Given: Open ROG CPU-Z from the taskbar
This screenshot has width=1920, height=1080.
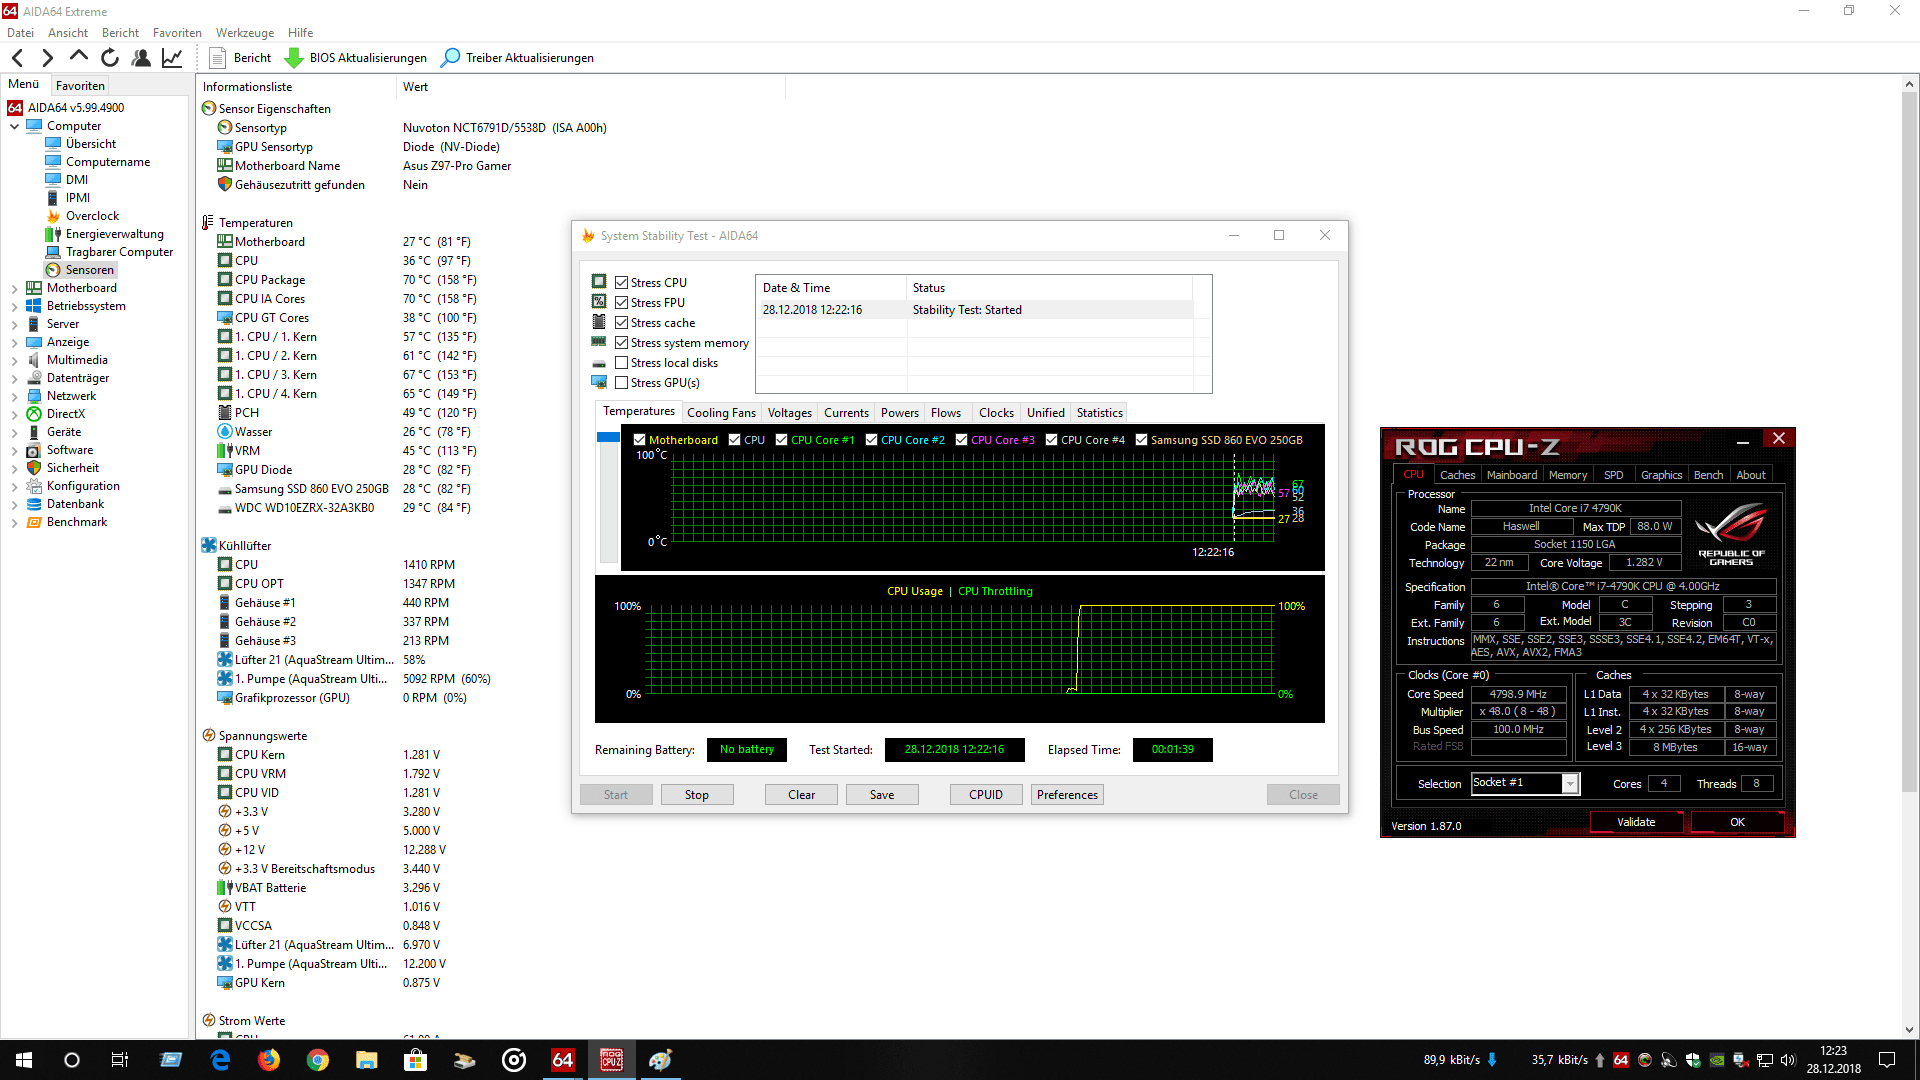Looking at the screenshot, I should pyautogui.click(x=611, y=1060).
